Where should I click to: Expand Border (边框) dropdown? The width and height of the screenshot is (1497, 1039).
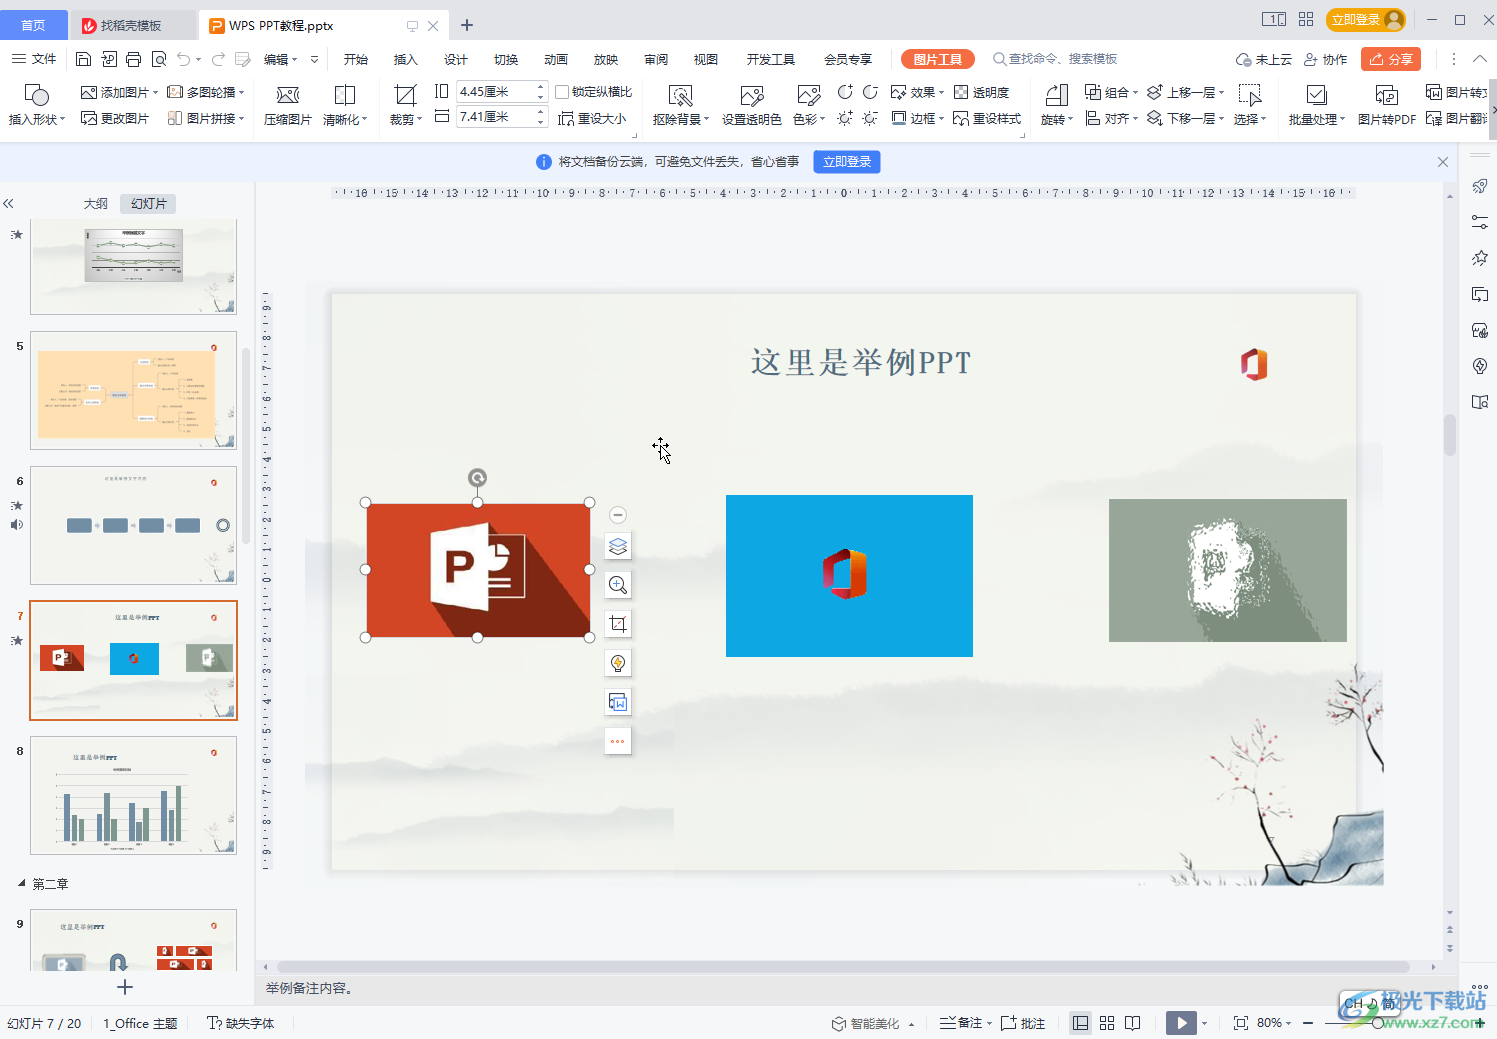click(x=941, y=118)
